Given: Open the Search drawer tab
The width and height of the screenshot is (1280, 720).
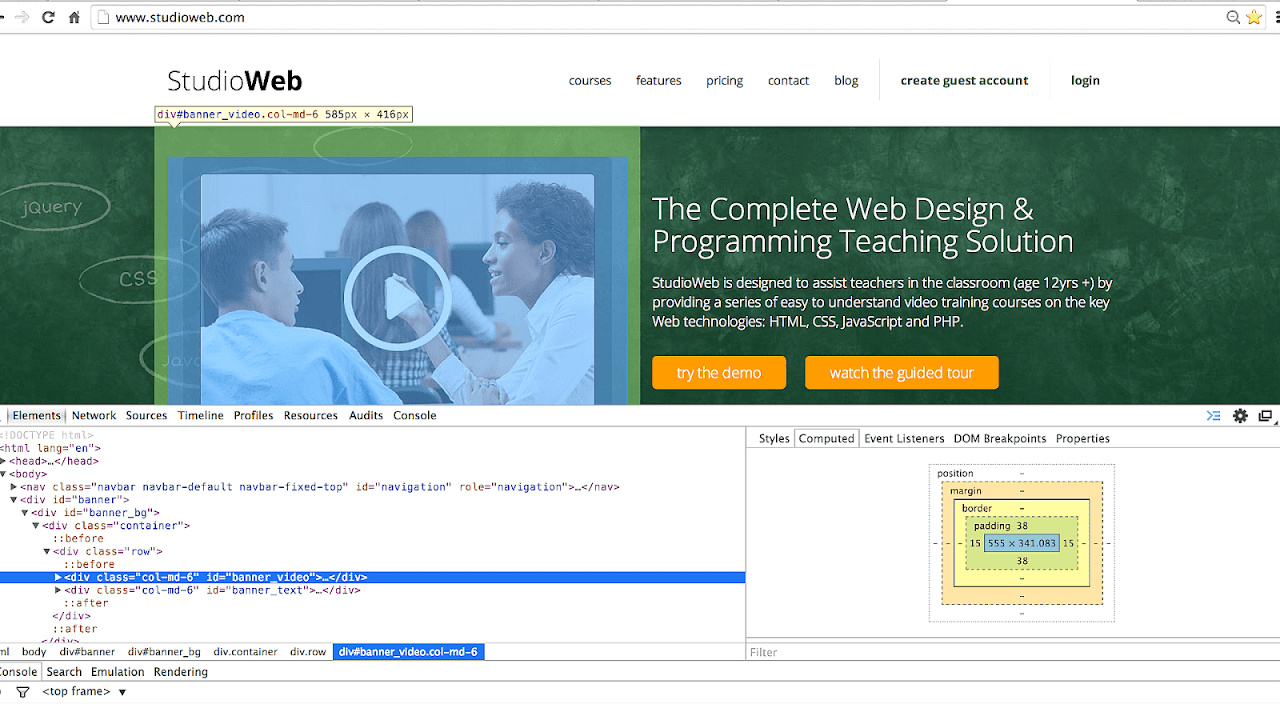Looking at the screenshot, I should coord(64,672).
